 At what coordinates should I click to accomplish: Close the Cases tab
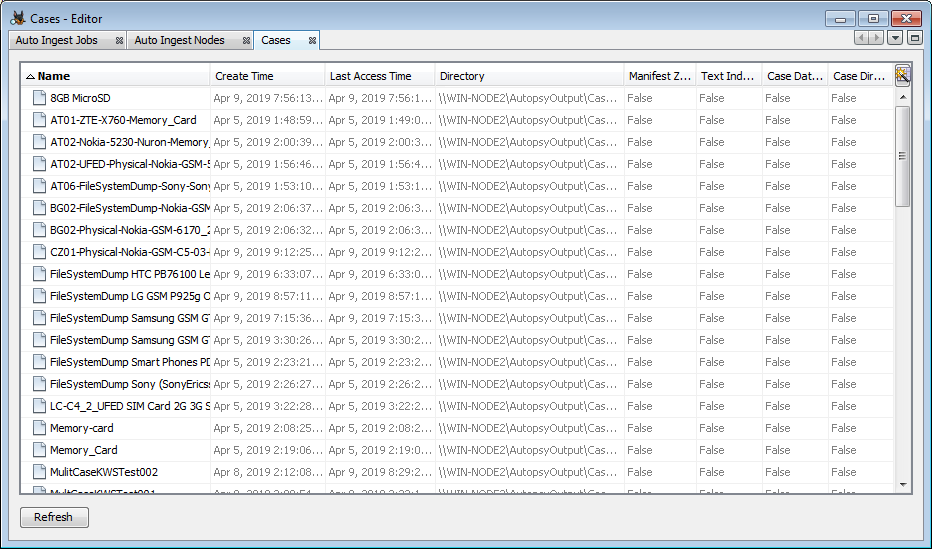tap(312, 41)
